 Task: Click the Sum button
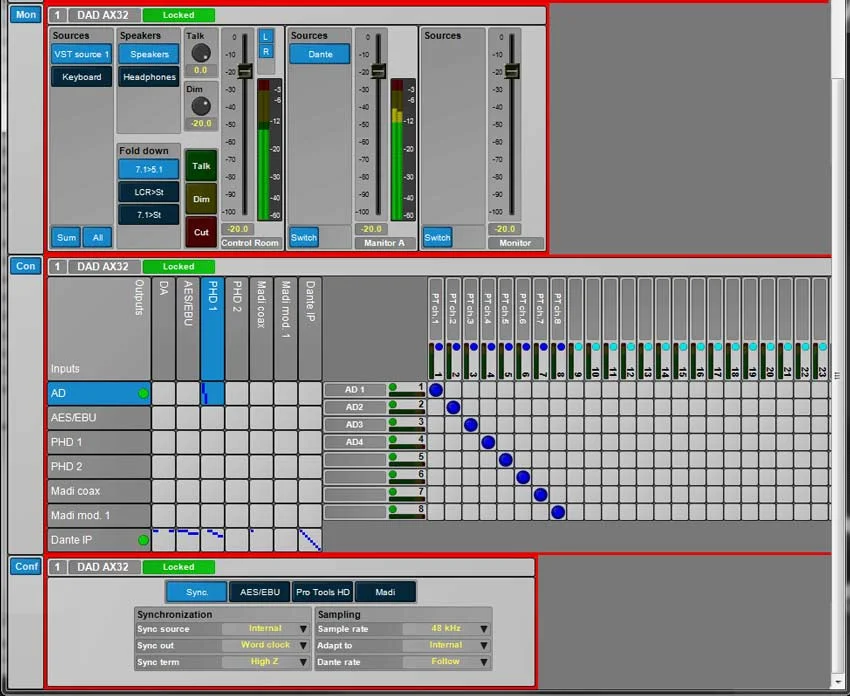pos(66,237)
